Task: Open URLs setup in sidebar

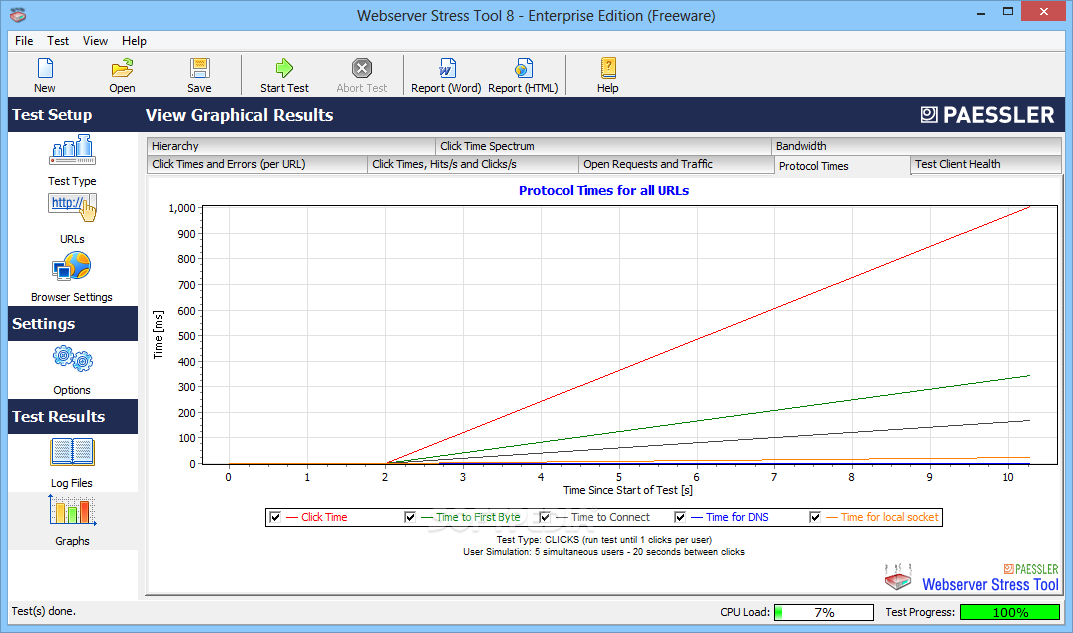Action: 72,218
